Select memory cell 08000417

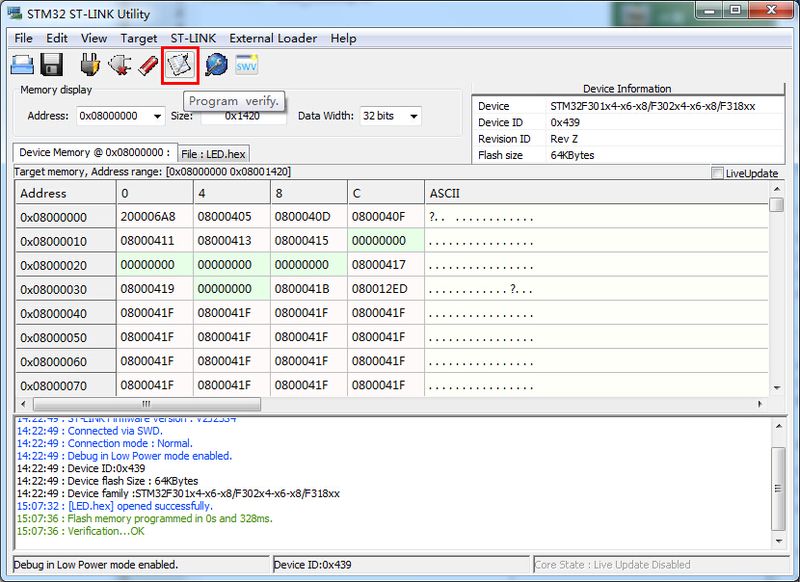click(386, 265)
